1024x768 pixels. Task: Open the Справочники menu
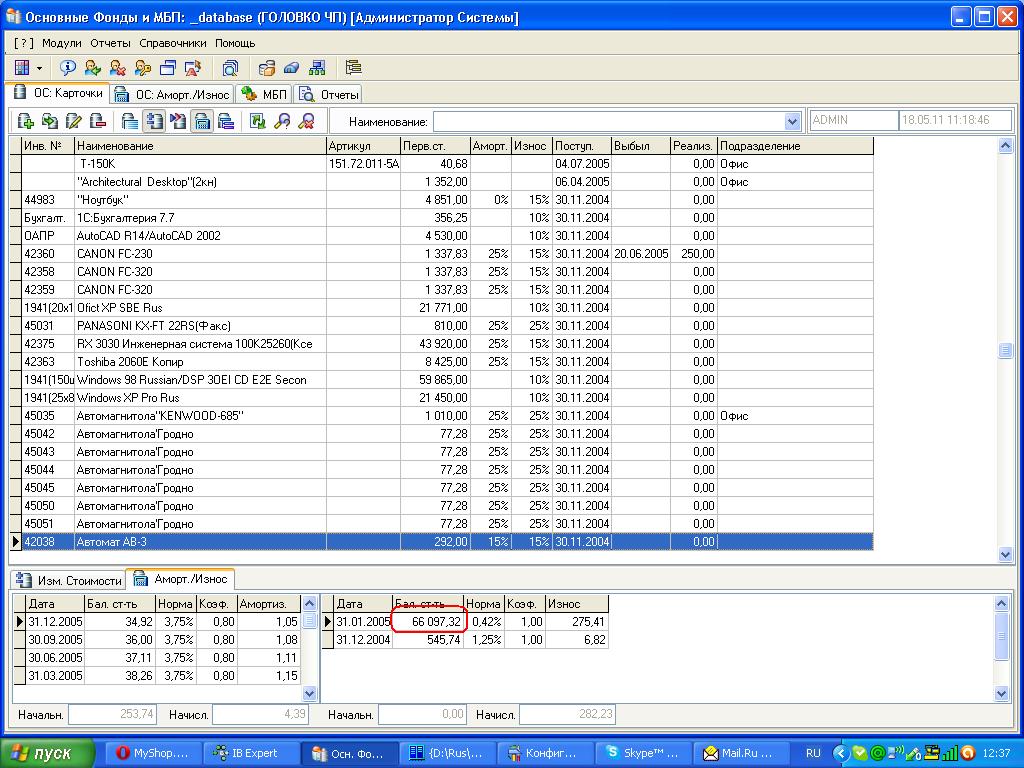[x=173, y=43]
